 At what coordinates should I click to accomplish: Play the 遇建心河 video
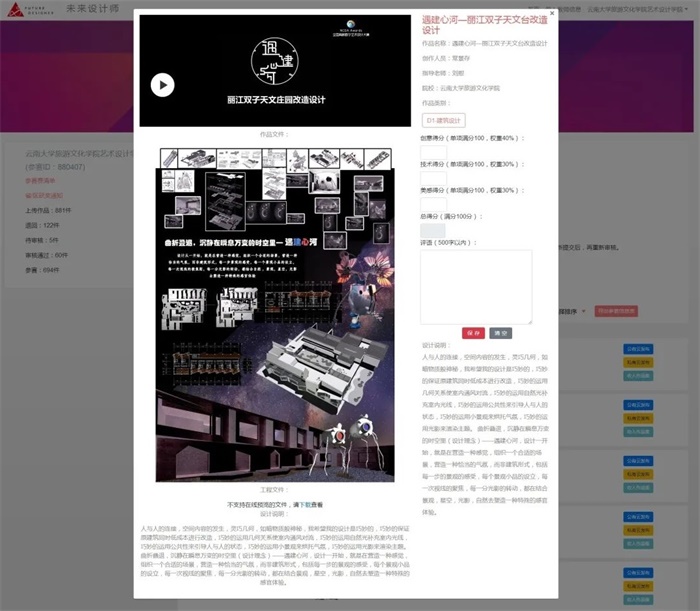(x=162, y=85)
